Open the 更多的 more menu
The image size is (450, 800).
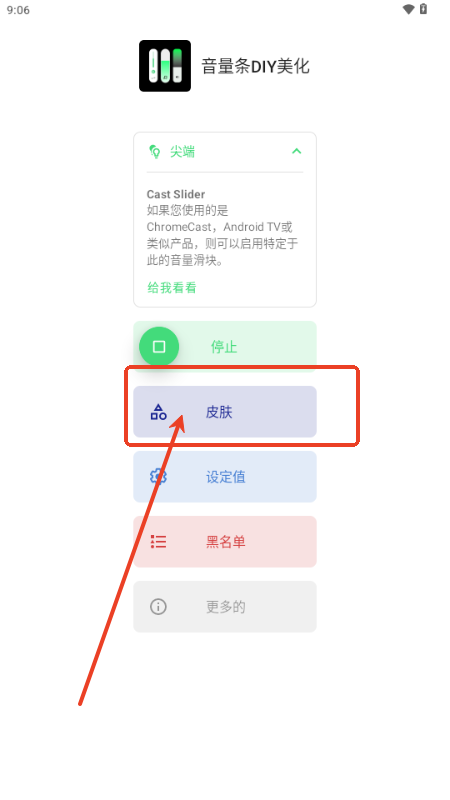(x=225, y=607)
